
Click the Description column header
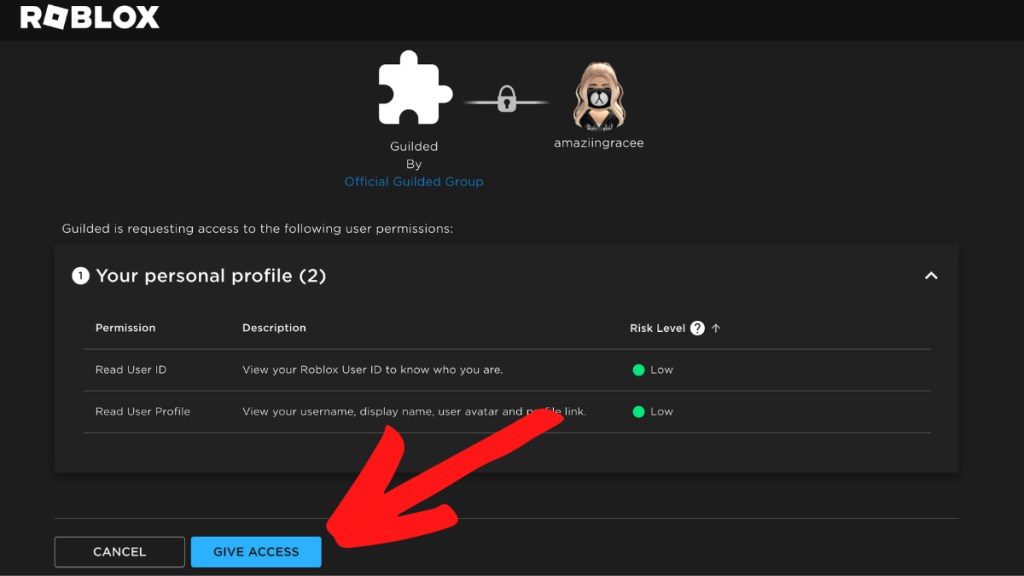click(274, 328)
